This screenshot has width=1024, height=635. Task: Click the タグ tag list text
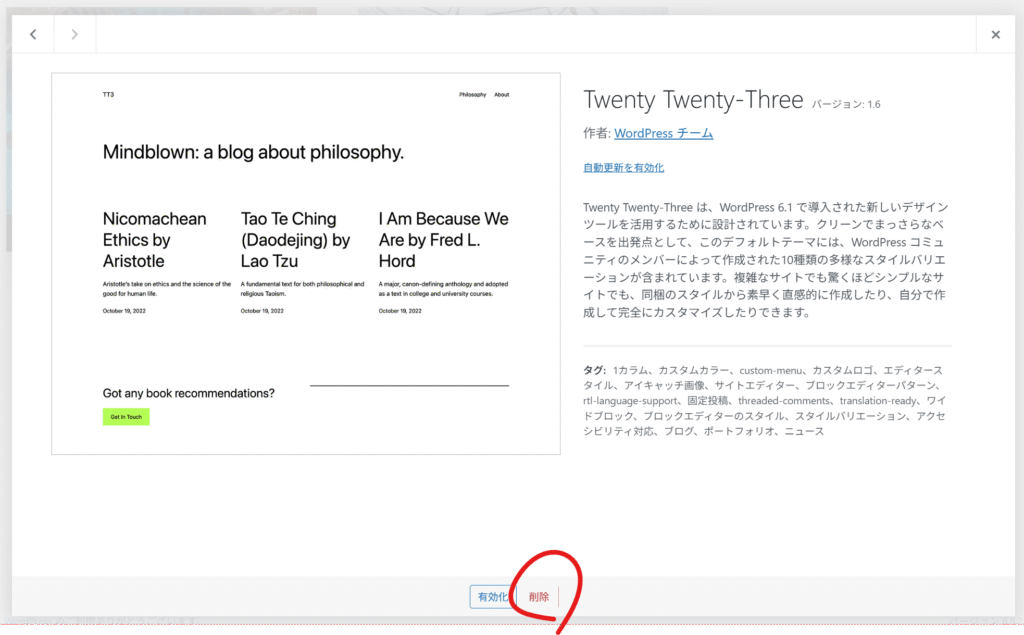tap(766, 400)
